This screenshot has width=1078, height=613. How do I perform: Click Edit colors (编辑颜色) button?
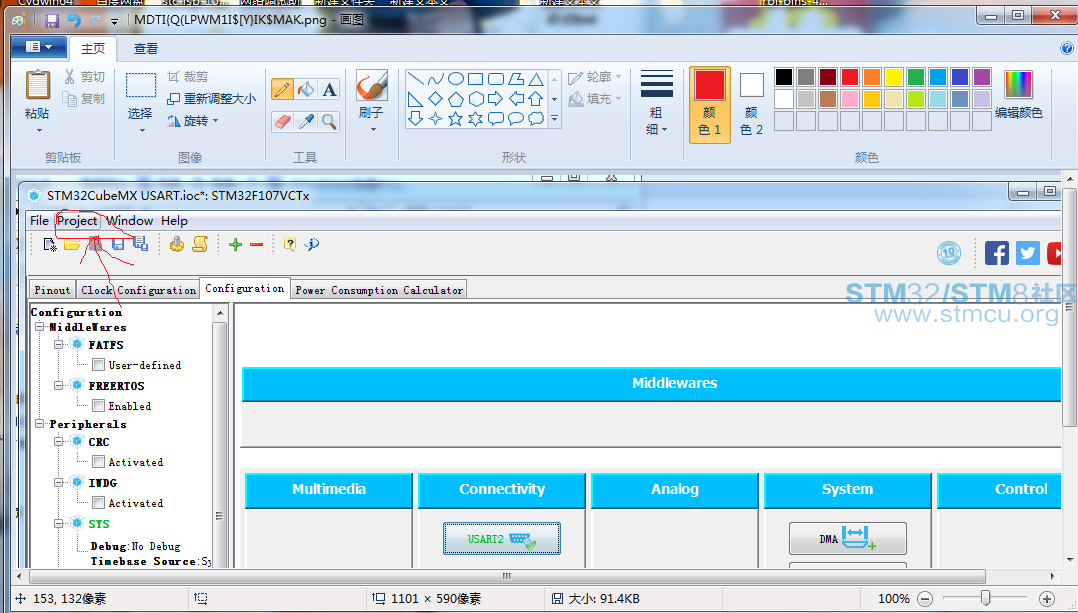1018,95
